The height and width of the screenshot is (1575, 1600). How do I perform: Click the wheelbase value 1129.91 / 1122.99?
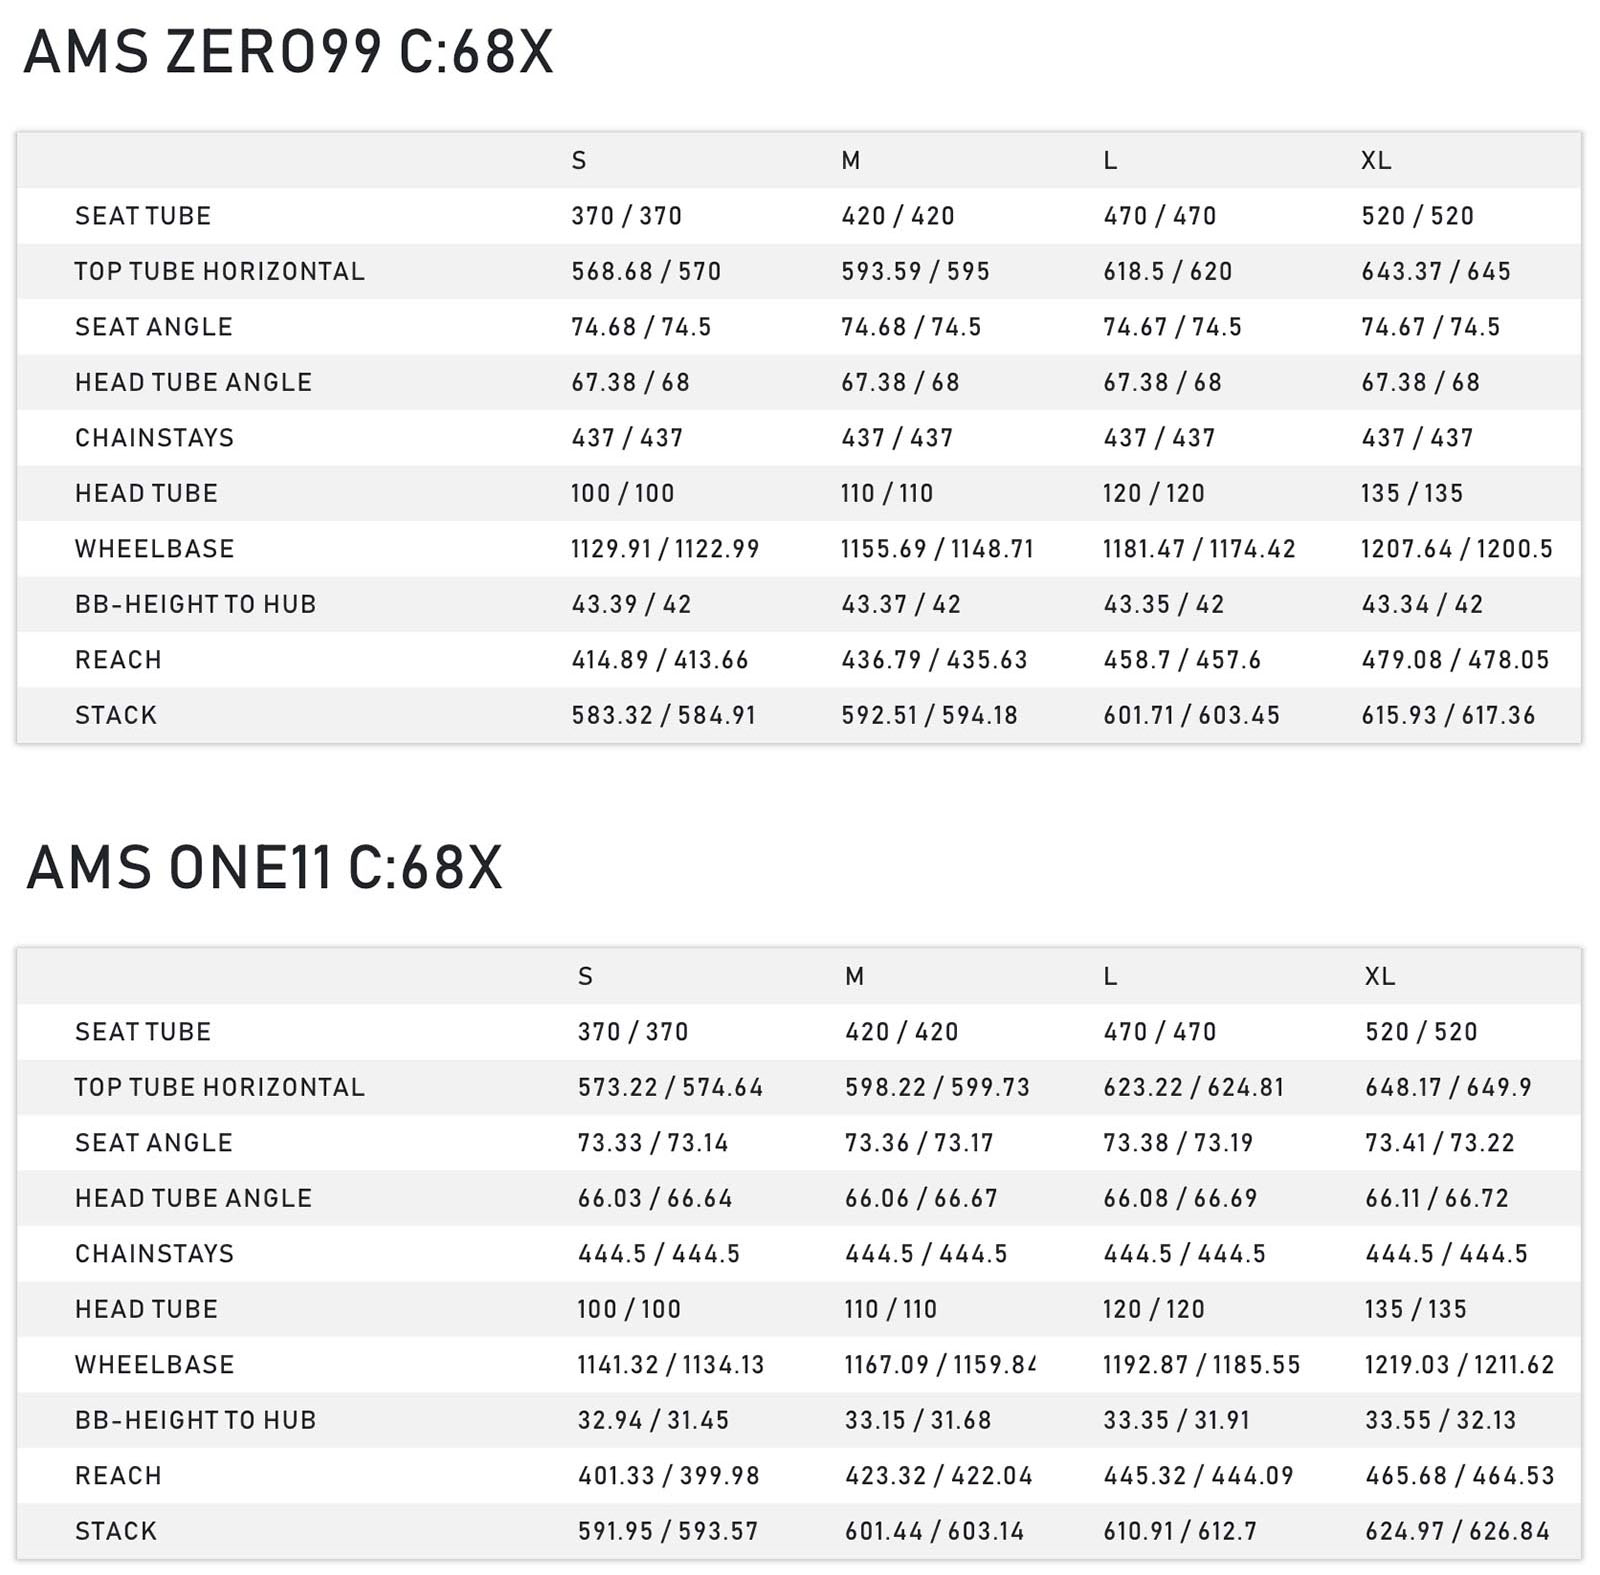click(665, 549)
